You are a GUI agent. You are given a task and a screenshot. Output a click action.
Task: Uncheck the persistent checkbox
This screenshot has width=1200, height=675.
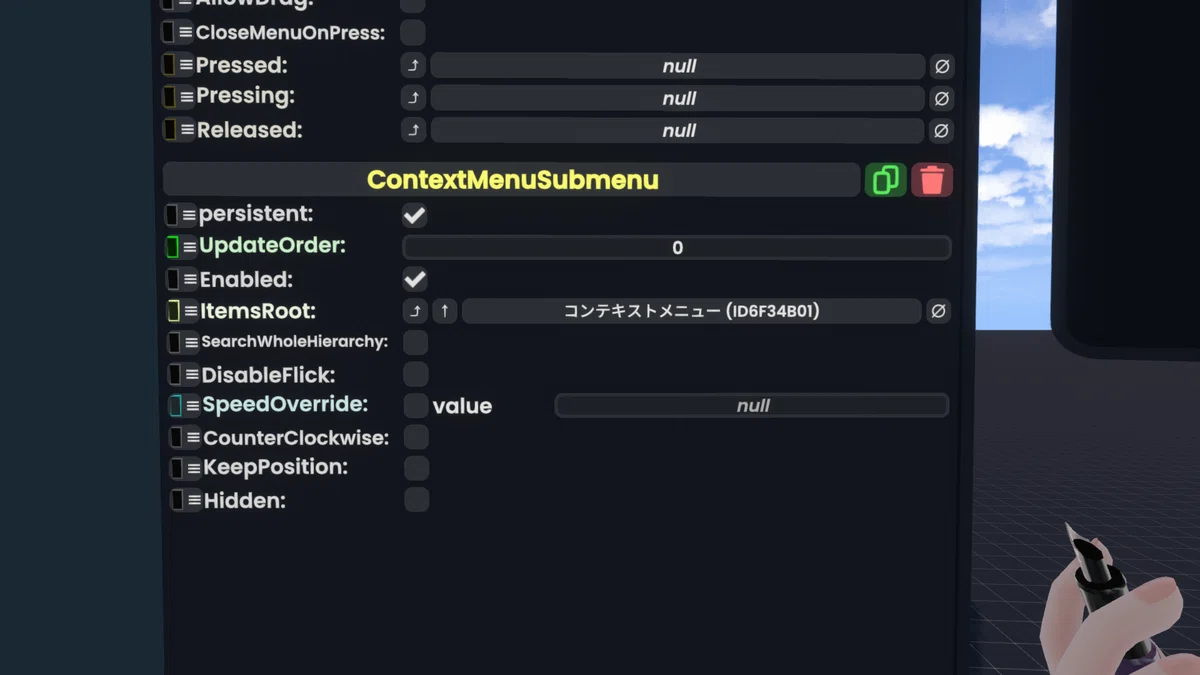pyautogui.click(x=415, y=215)
